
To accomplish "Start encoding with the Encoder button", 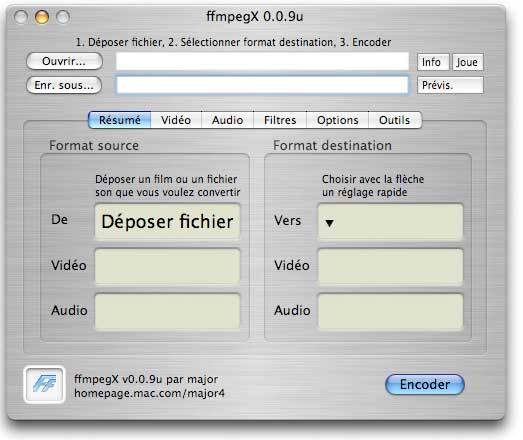I will [x=425, y=384].
